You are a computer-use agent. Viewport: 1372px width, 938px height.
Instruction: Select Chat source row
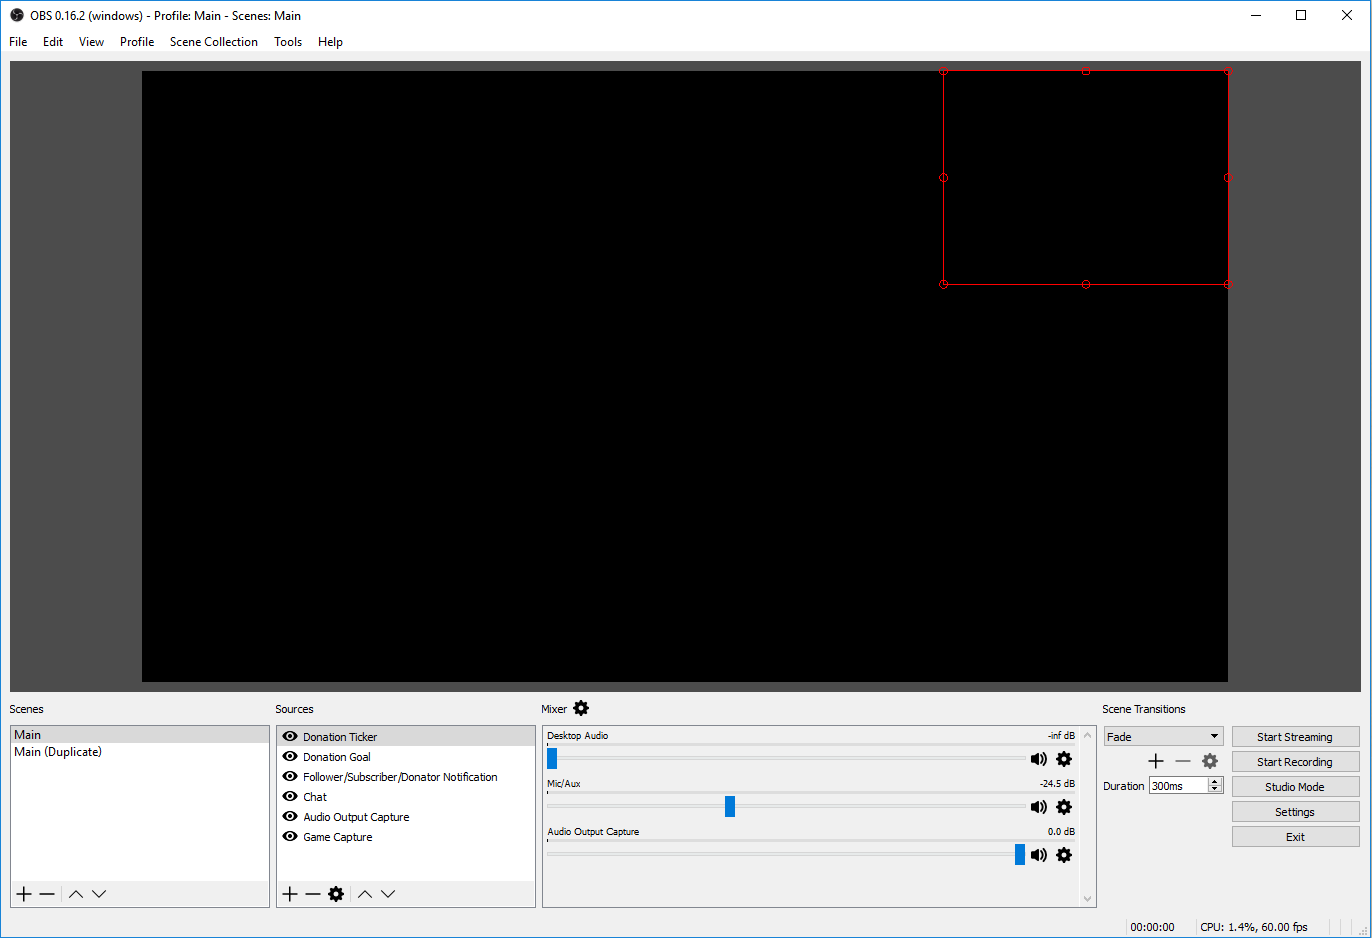click(x=406, y=797)
